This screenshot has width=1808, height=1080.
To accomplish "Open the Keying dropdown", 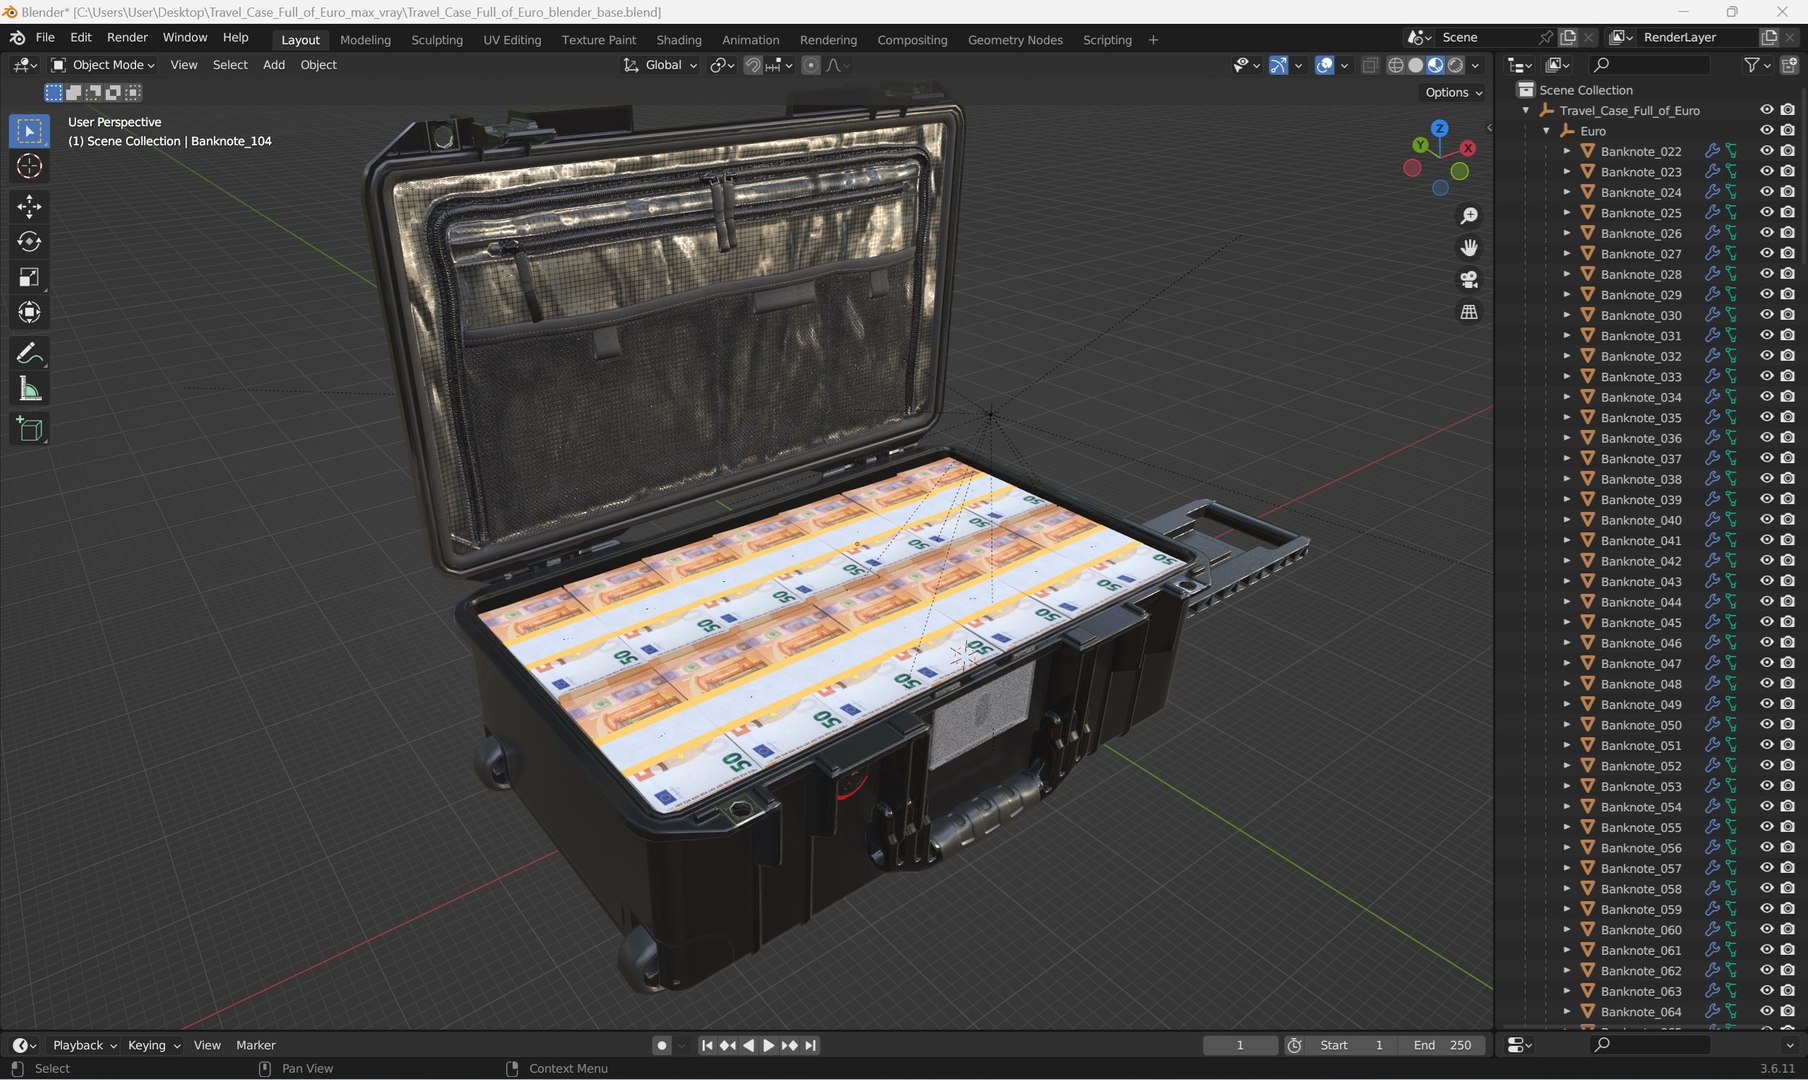I will pos(153,1045).
